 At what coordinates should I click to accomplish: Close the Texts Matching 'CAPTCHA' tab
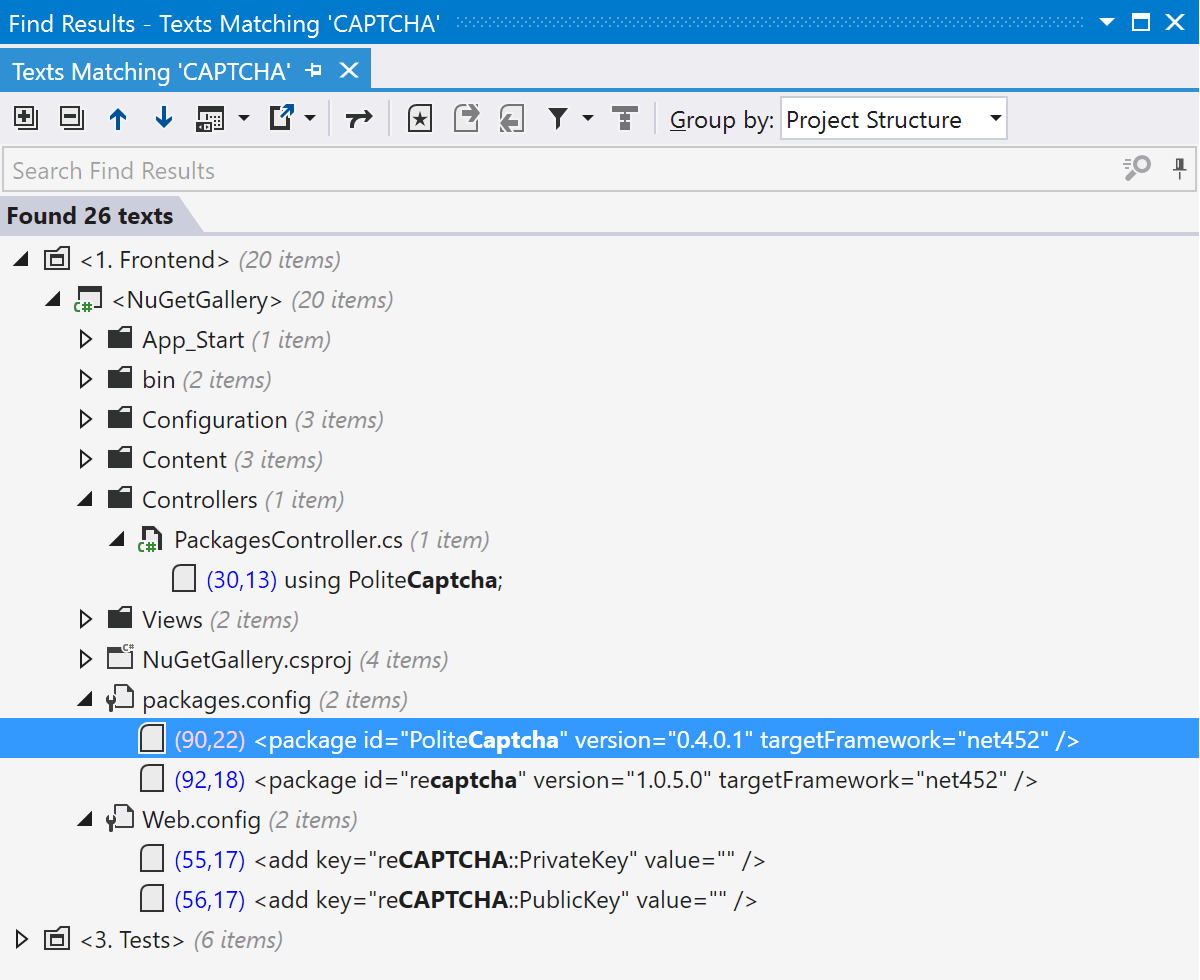pyautogui.click(x=349, y=70)
